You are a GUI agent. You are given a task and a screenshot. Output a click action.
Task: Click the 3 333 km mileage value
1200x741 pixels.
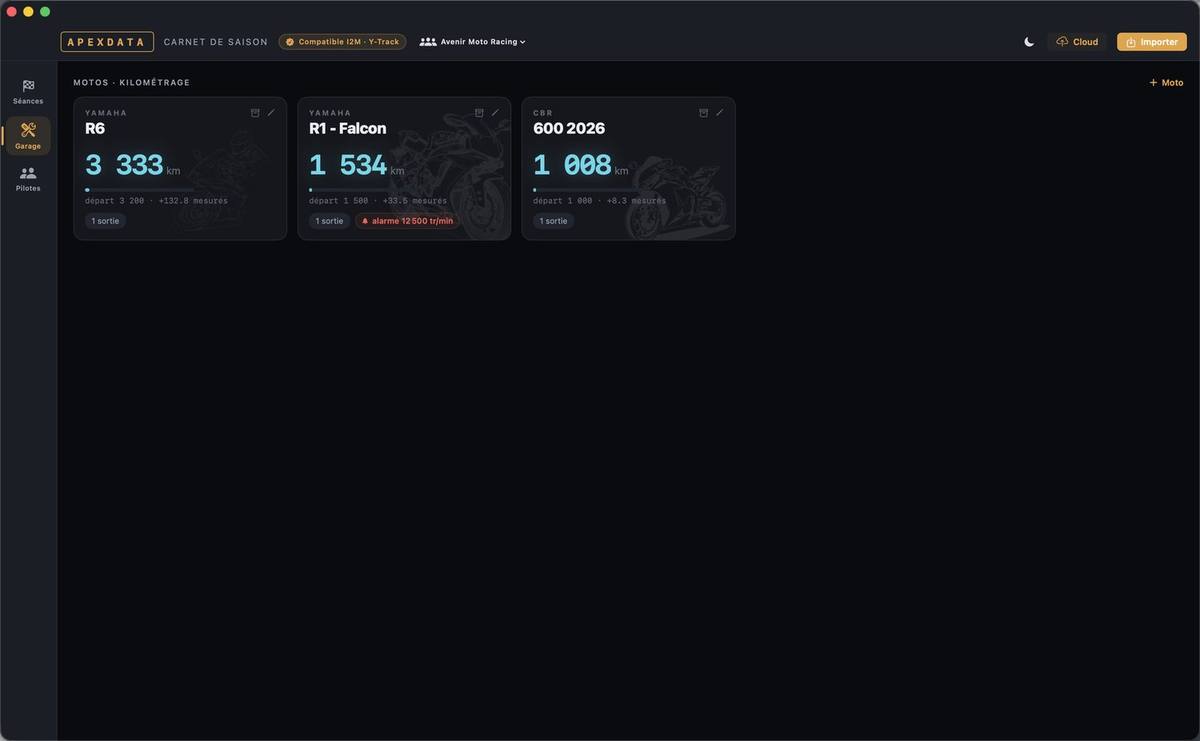tap(132, 165)
